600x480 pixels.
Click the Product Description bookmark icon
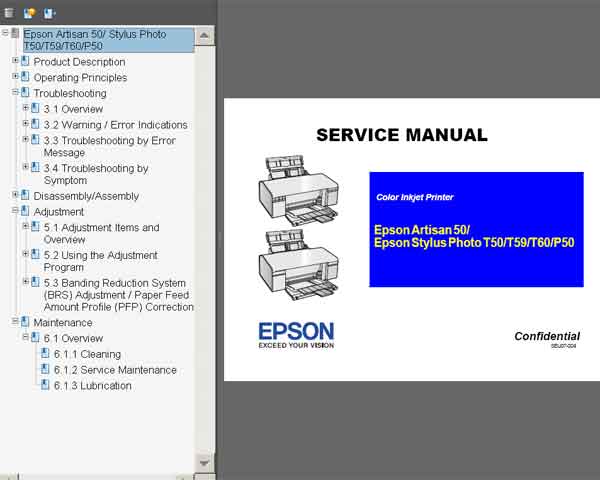pos(25,61)
